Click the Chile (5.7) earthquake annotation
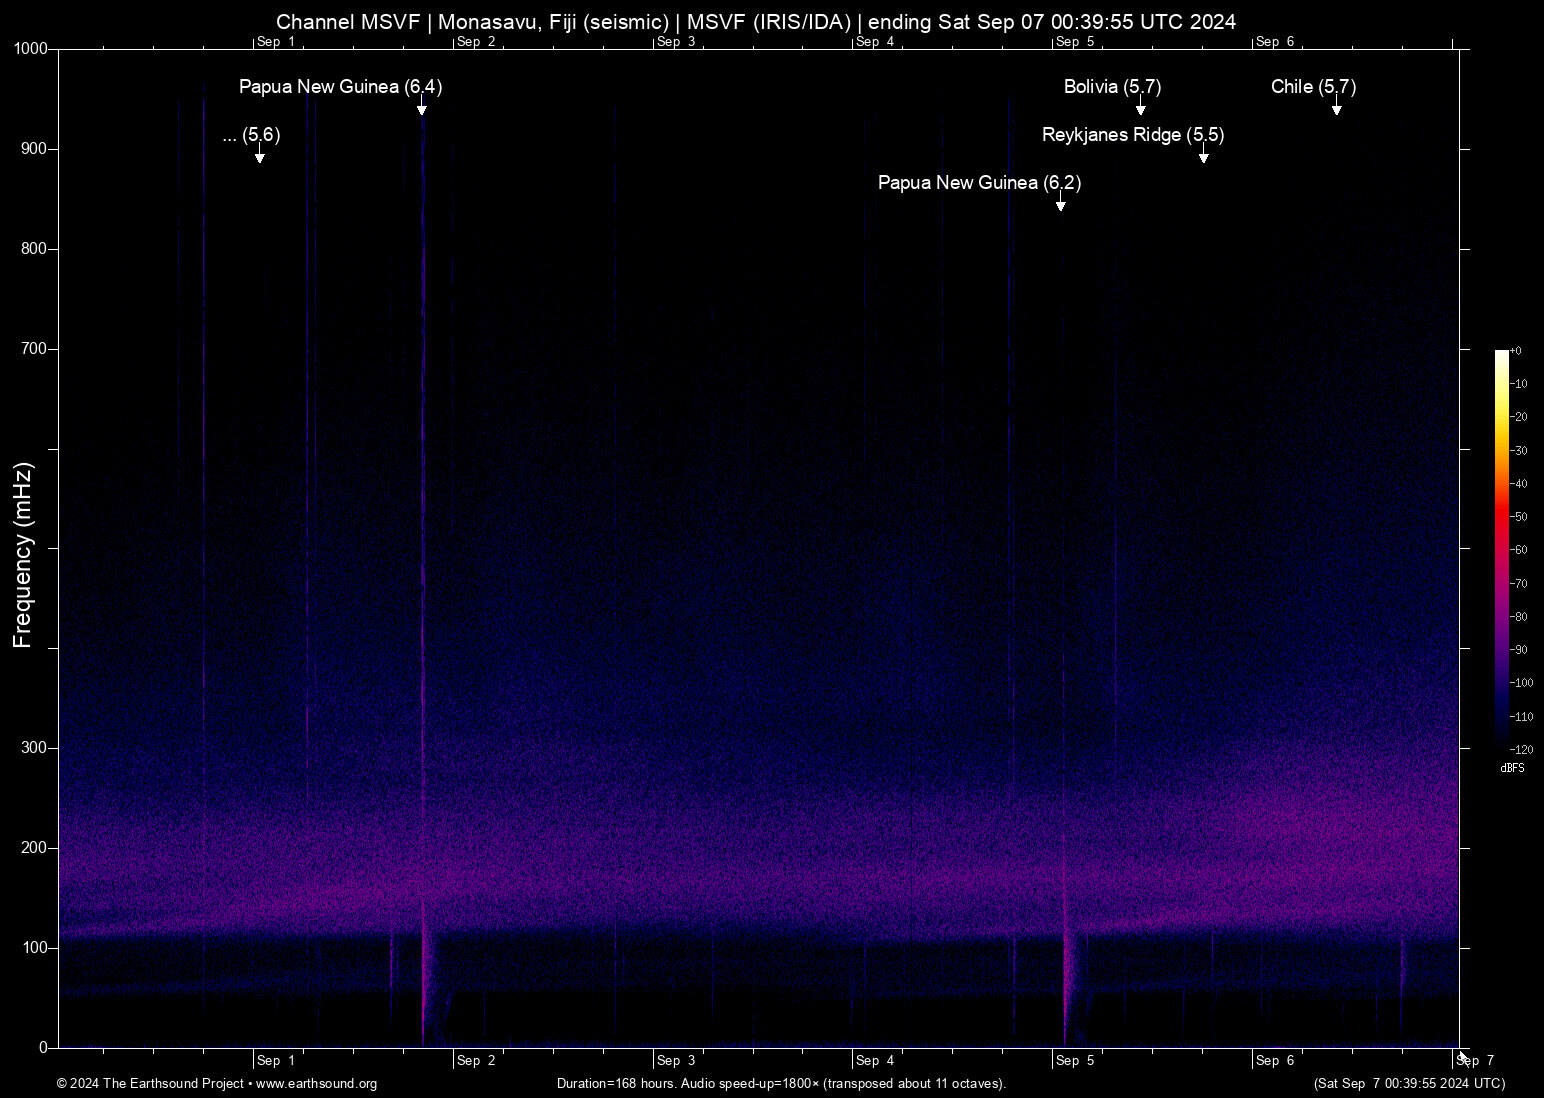The image size is (1544, 1098). coord(1313,87)
